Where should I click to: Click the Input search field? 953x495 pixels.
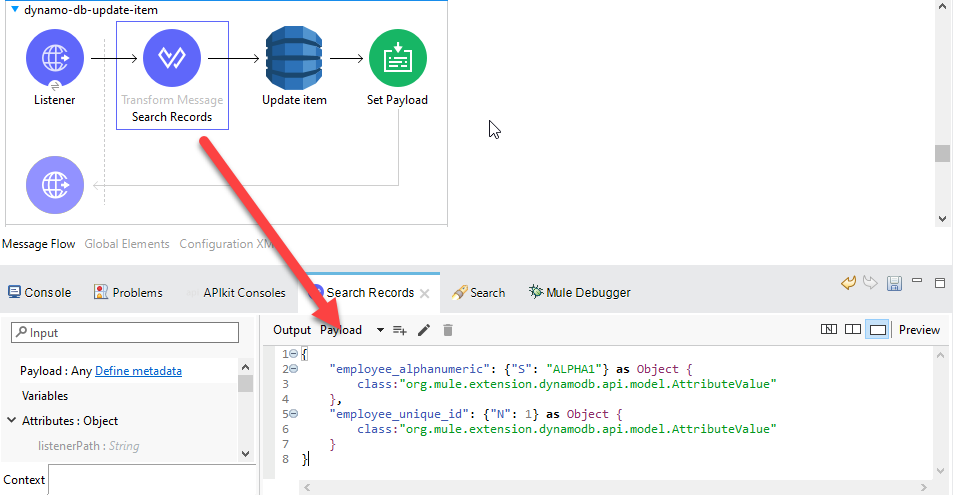(x=125, y=332)
